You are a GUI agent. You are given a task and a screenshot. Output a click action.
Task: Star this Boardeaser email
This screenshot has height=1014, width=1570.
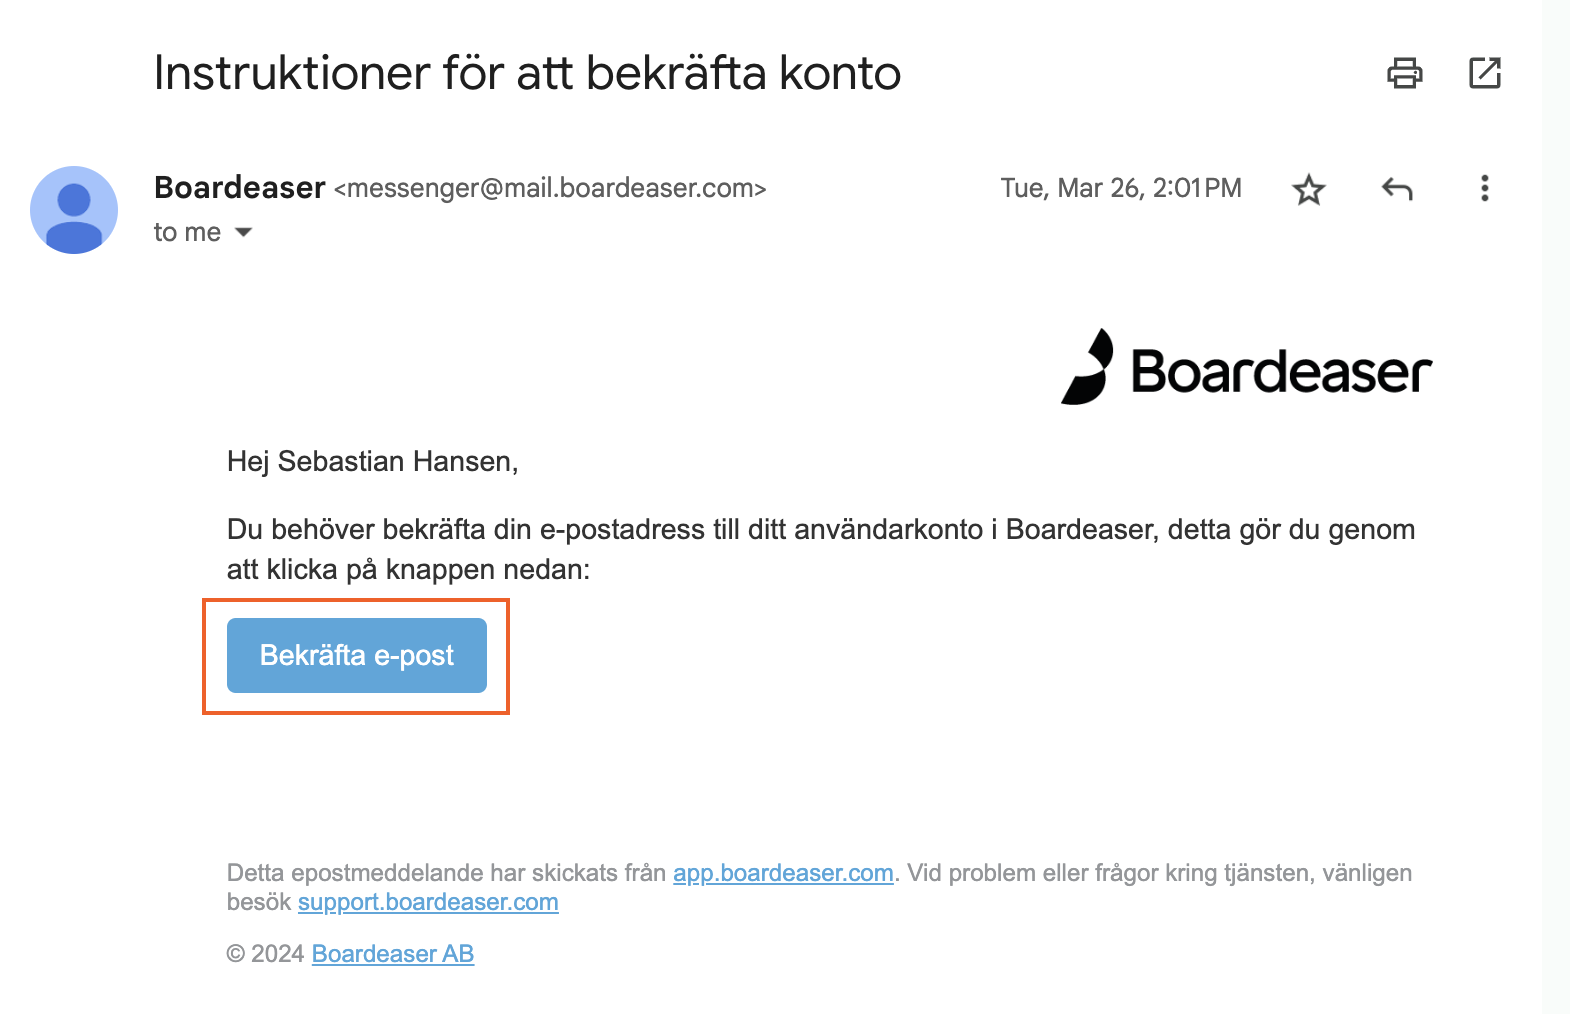coord(1308,189)
